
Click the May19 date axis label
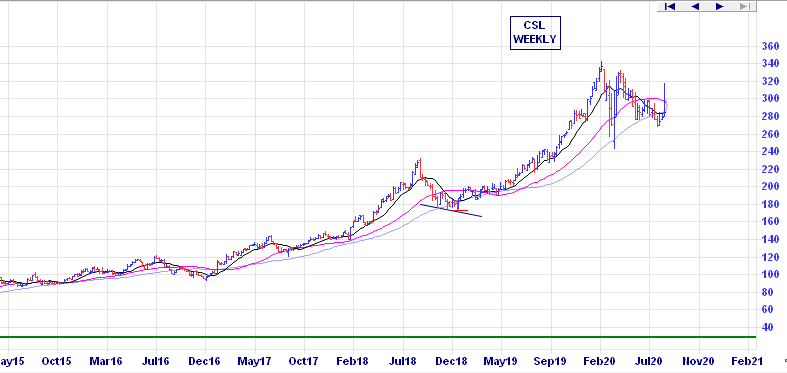501,361
